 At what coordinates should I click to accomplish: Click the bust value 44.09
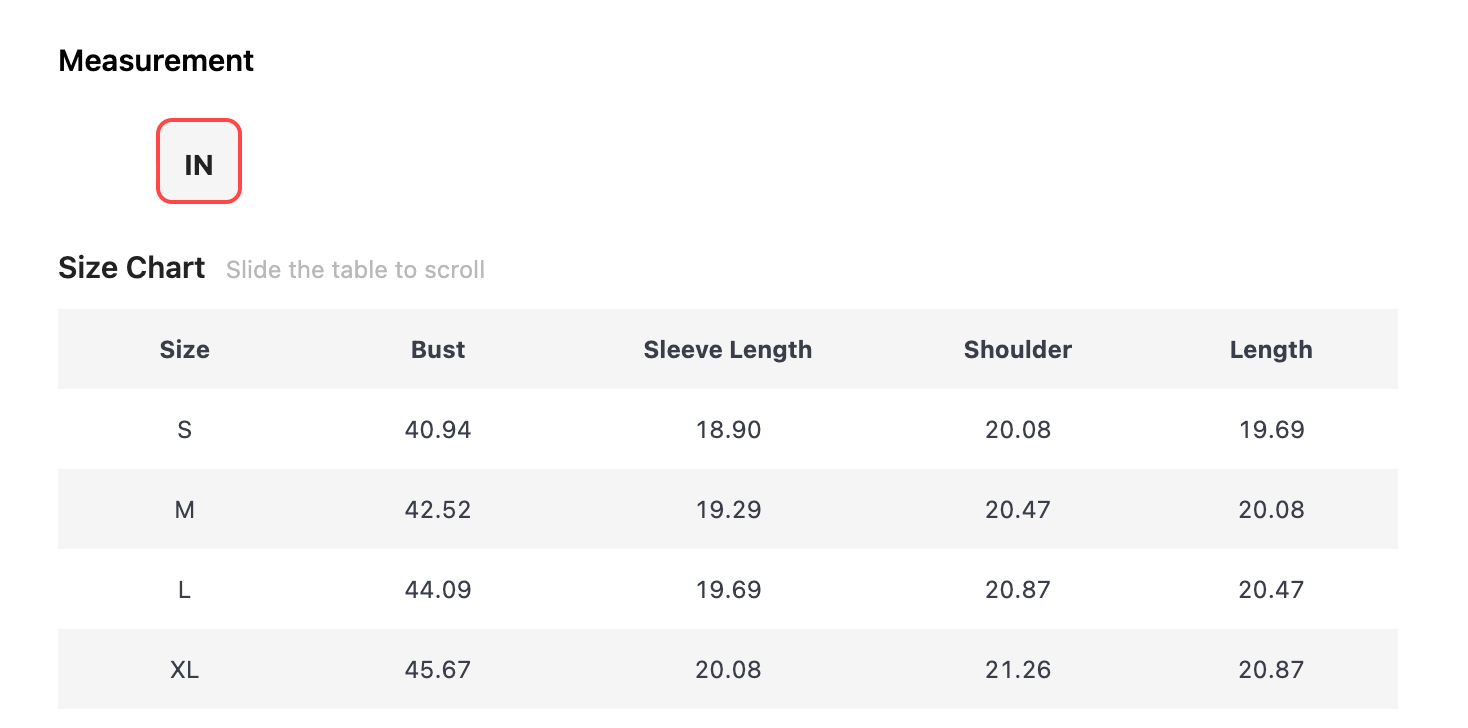click(x=438, y=589)
